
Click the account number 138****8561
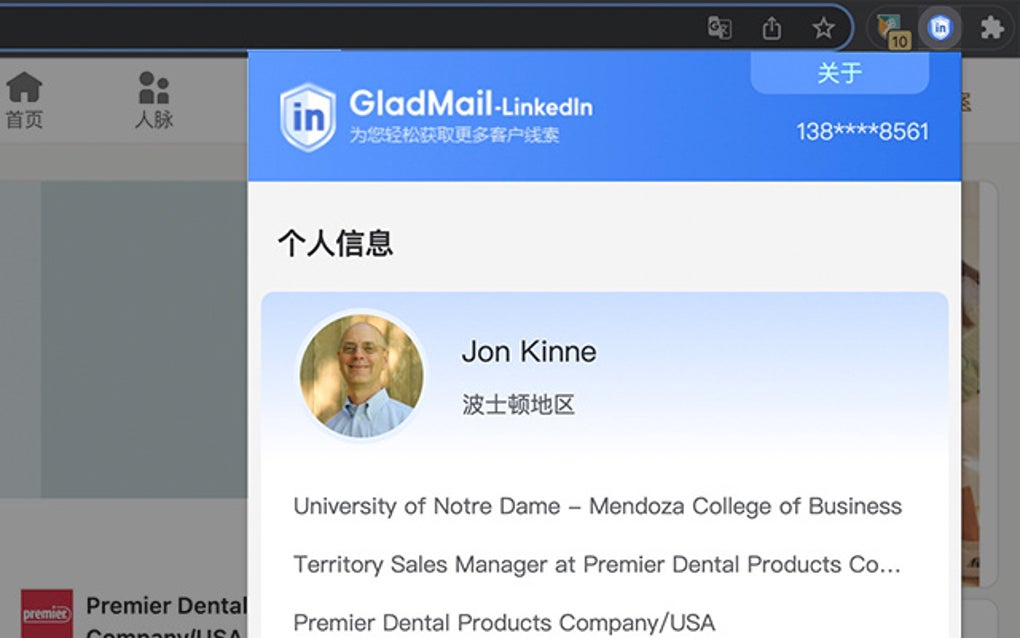[862, 132]
